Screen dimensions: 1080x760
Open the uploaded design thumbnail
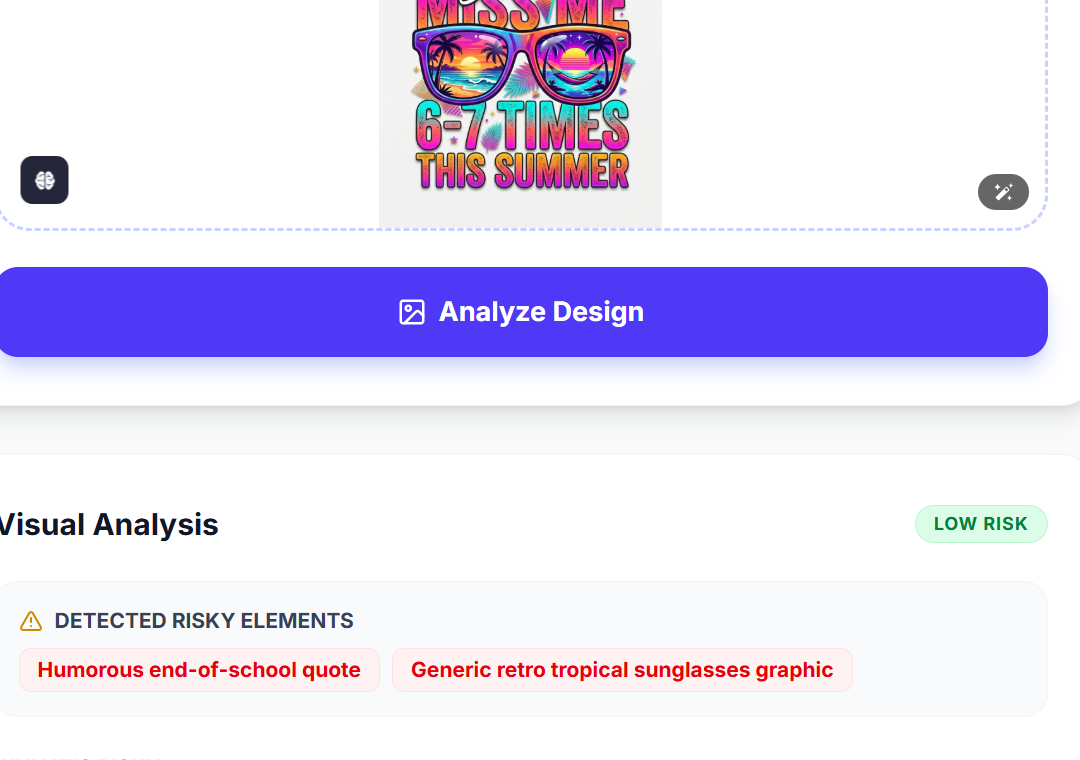coord(520,114)
